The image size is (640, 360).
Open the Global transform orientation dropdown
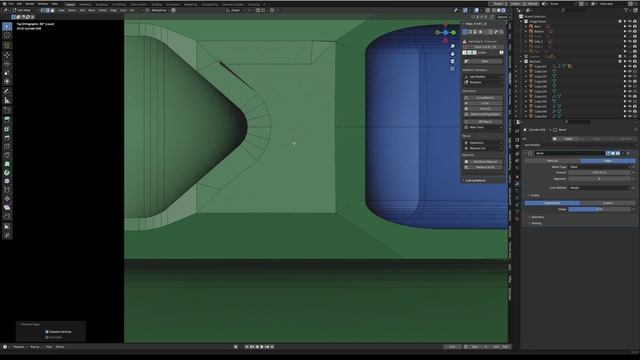(236, 10)
